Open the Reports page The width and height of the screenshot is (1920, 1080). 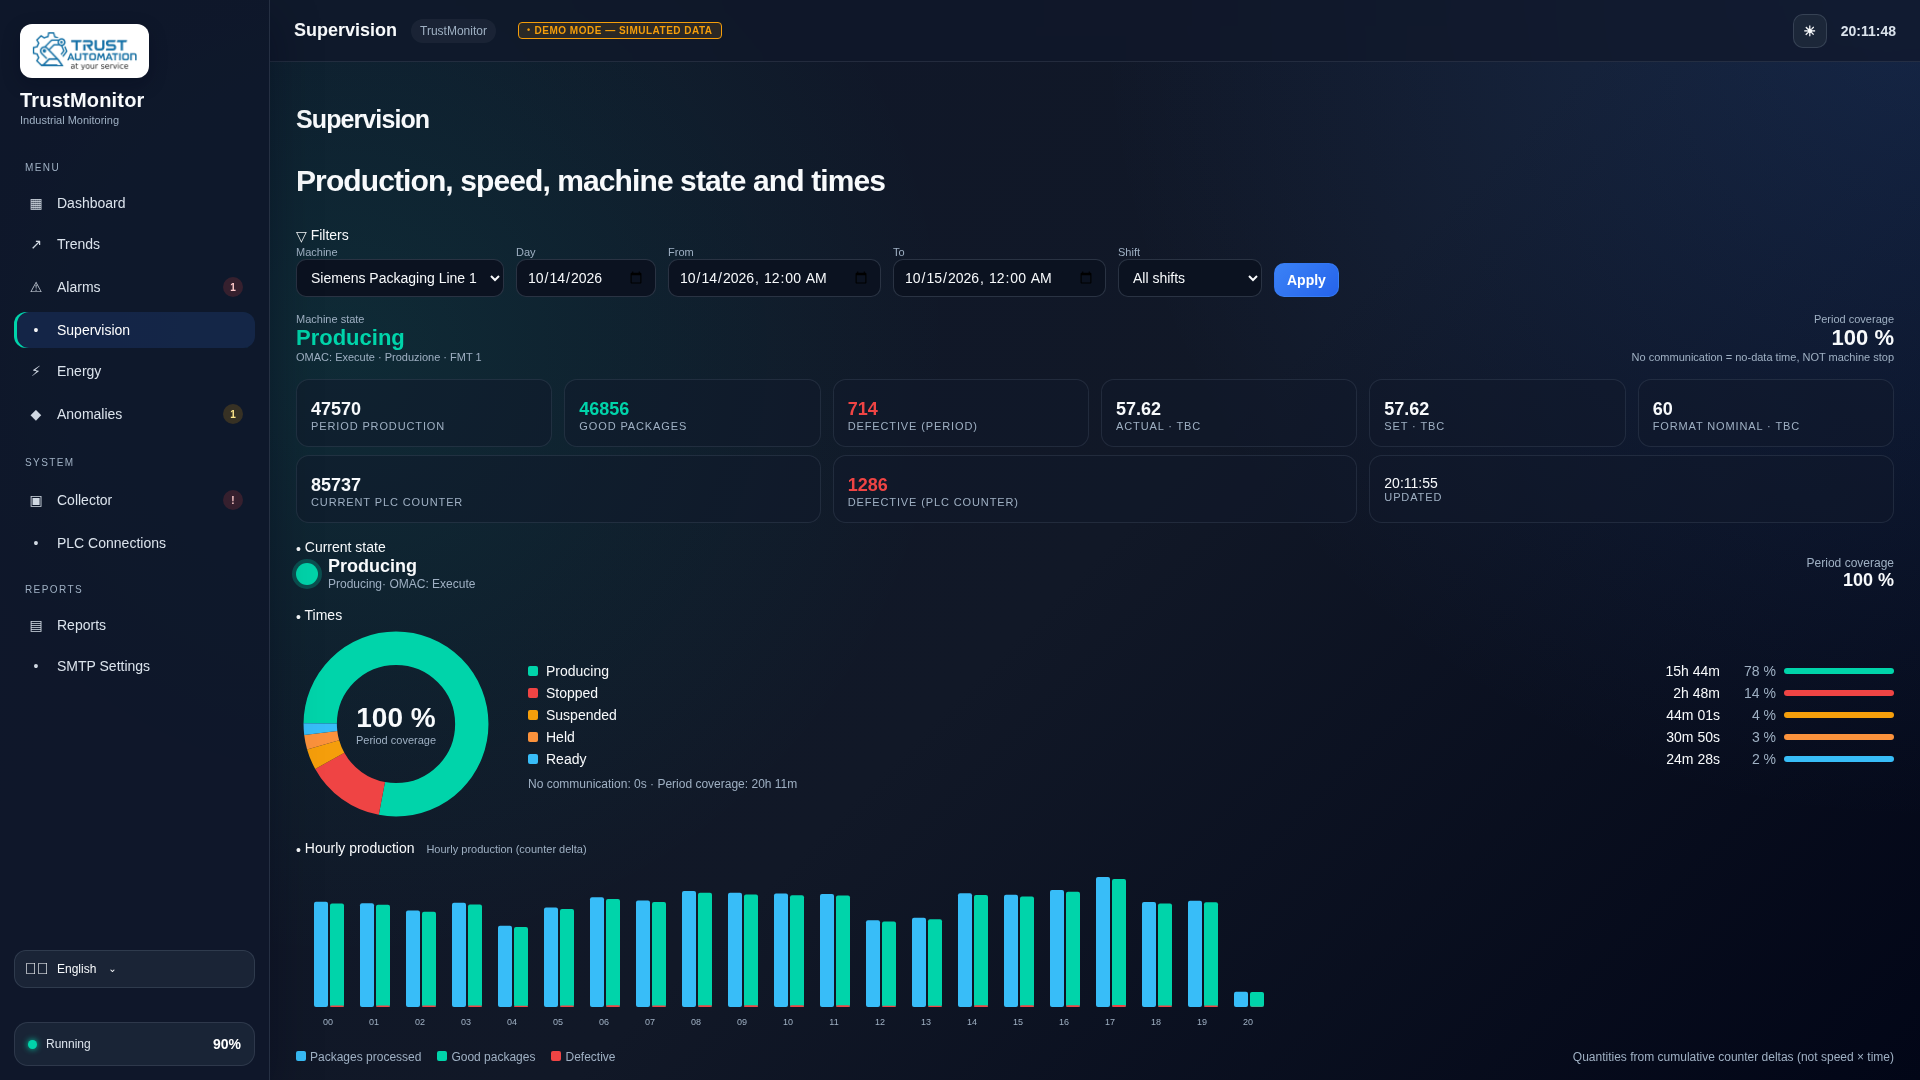tap(134, 626)
